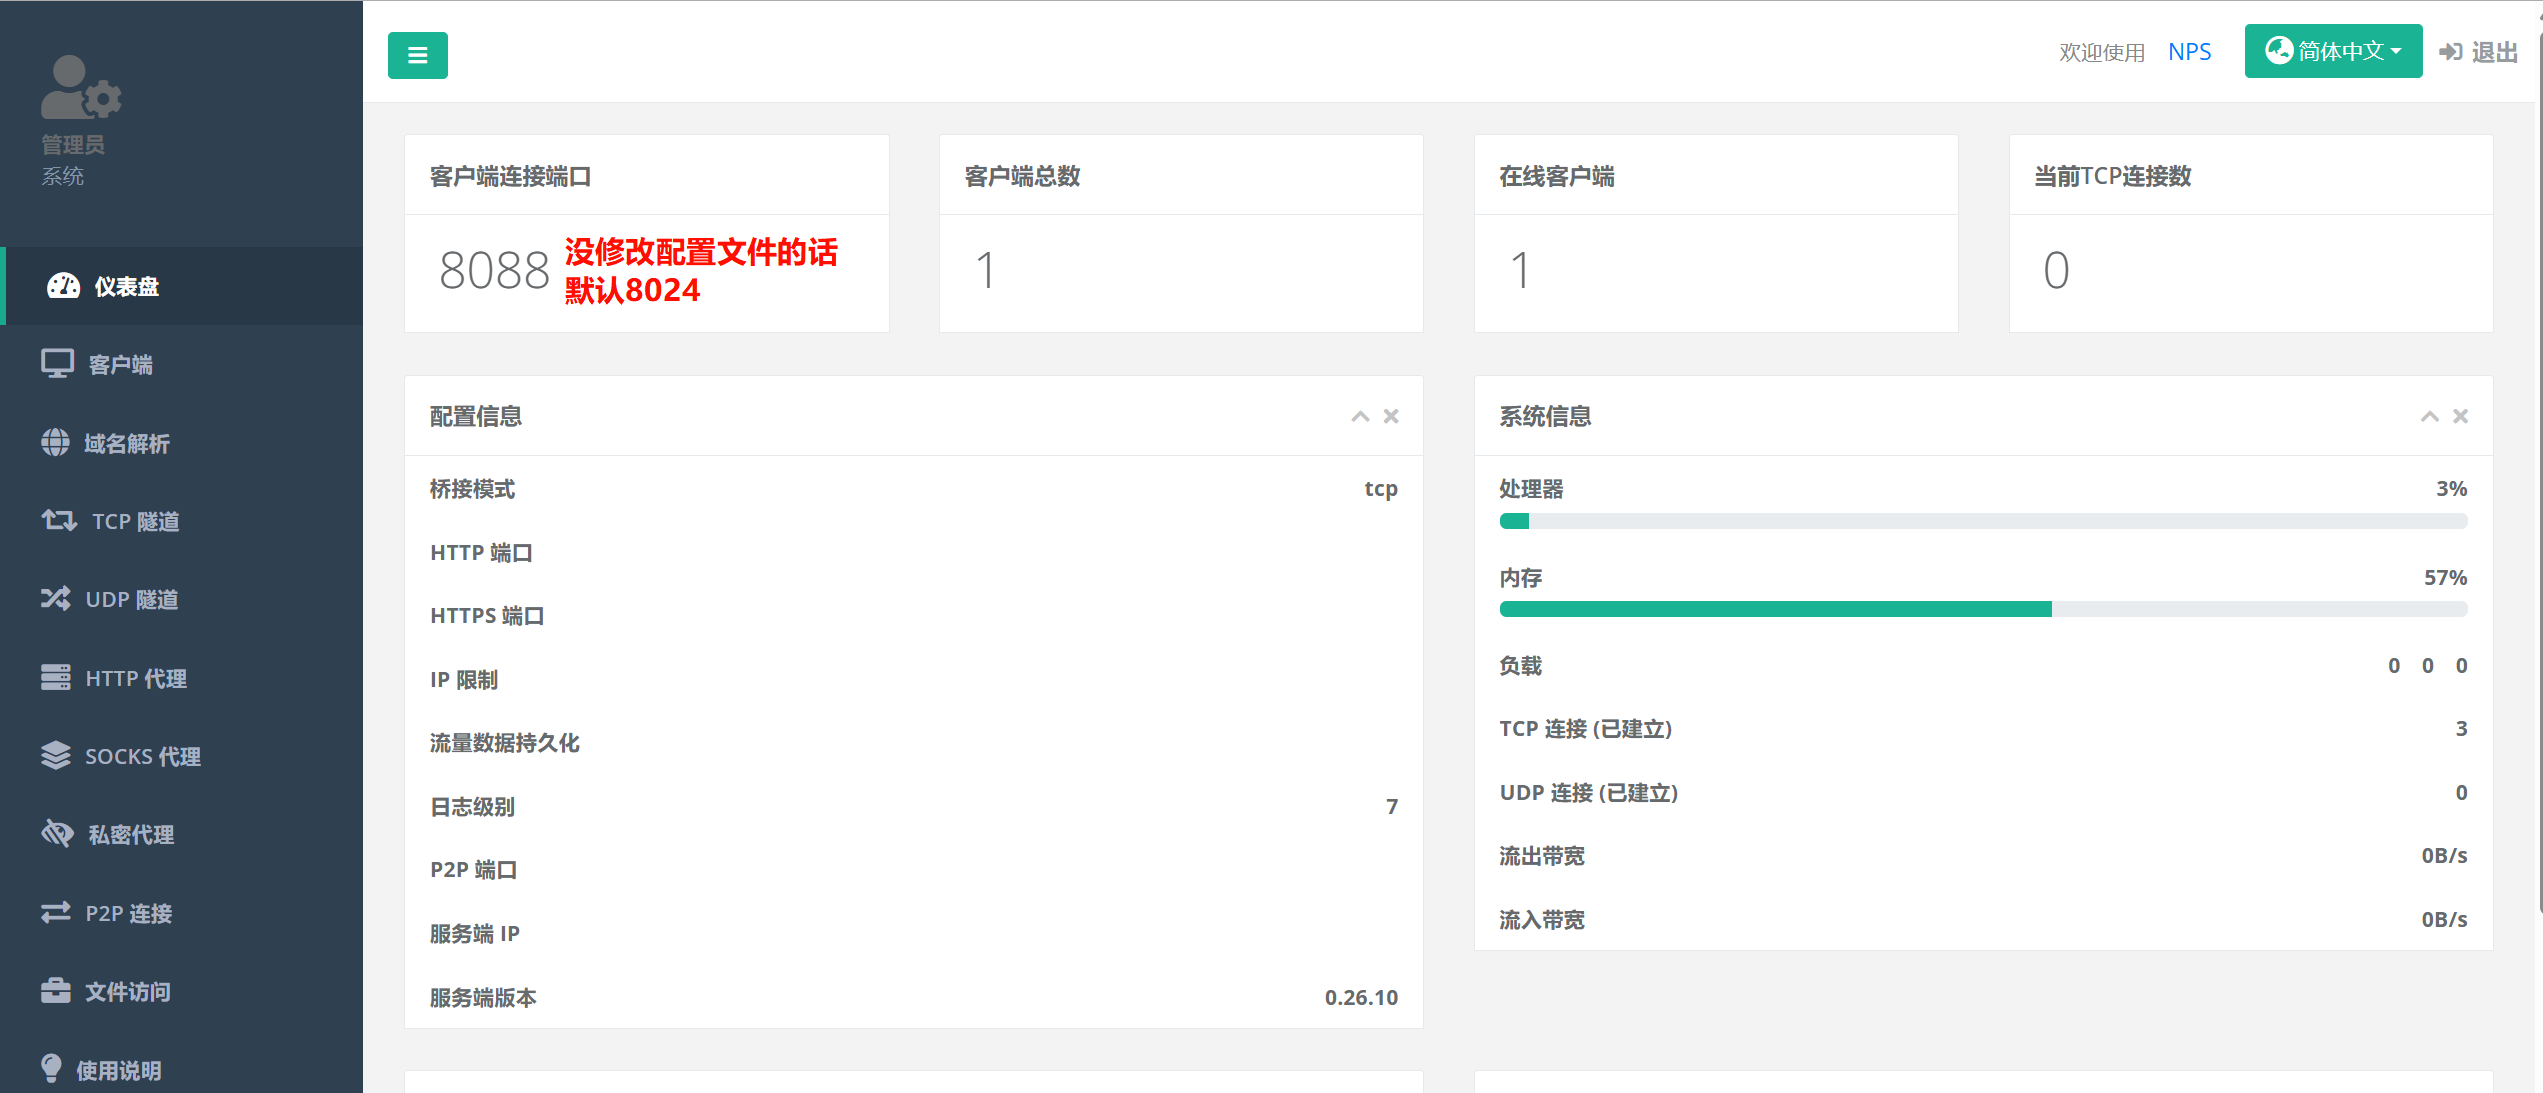Click the TCP 隧道 retweet arrows icon
Viewport: 2543px width, 1093px height.
(x=58, y=520)
